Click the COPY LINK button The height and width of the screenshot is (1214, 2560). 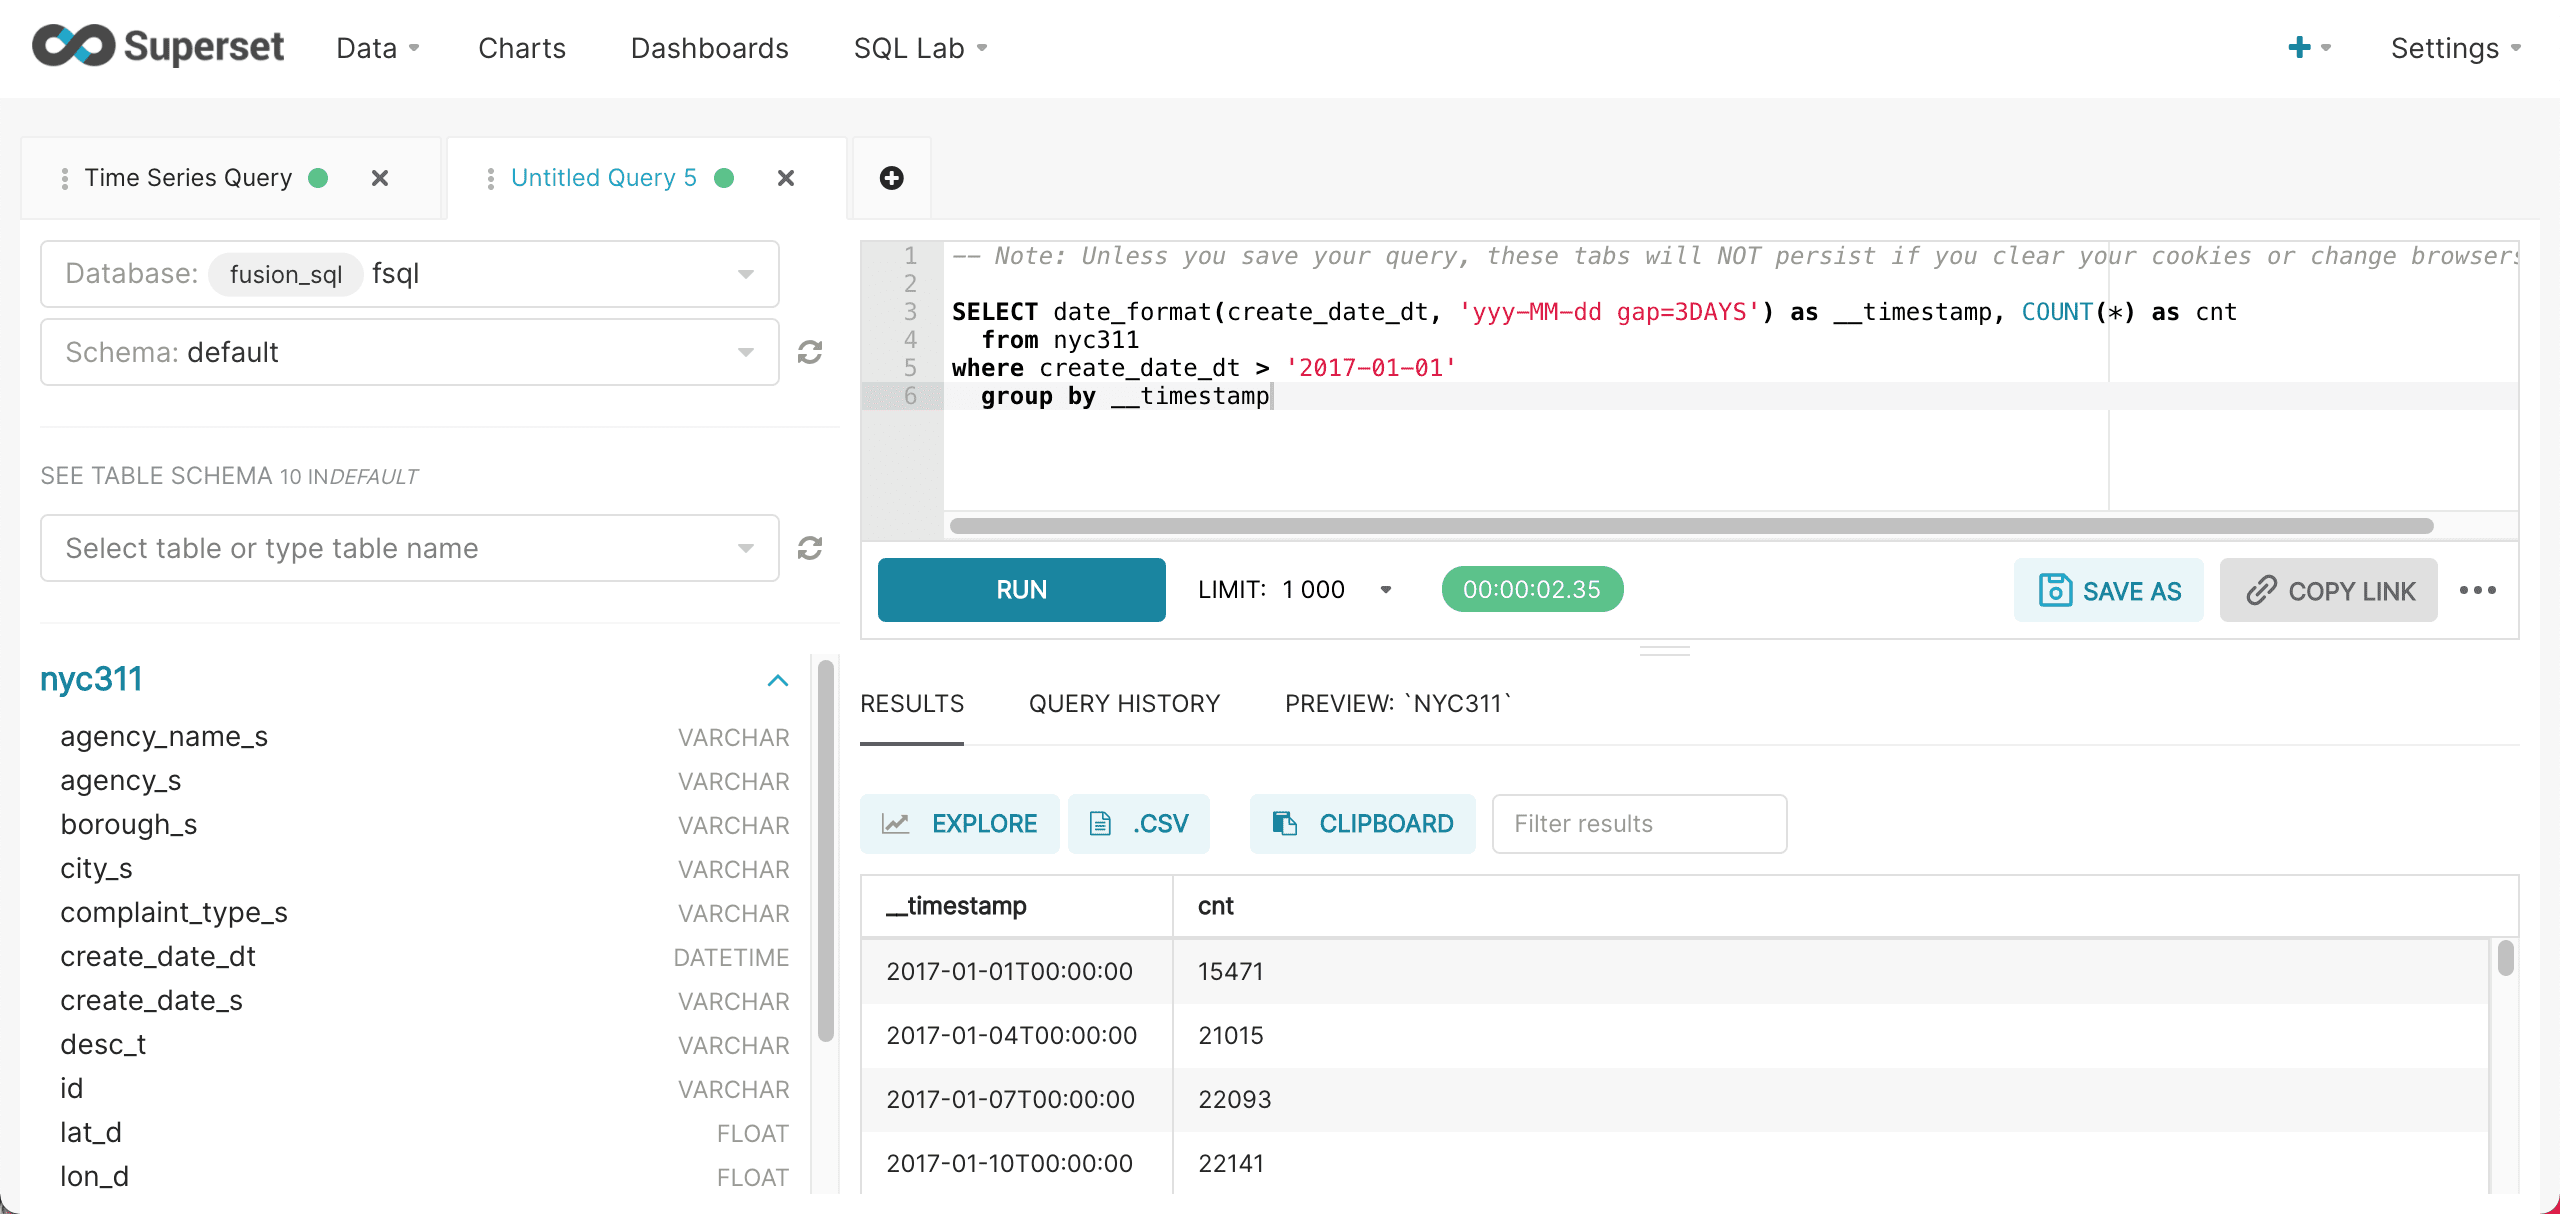[2328, 590]
